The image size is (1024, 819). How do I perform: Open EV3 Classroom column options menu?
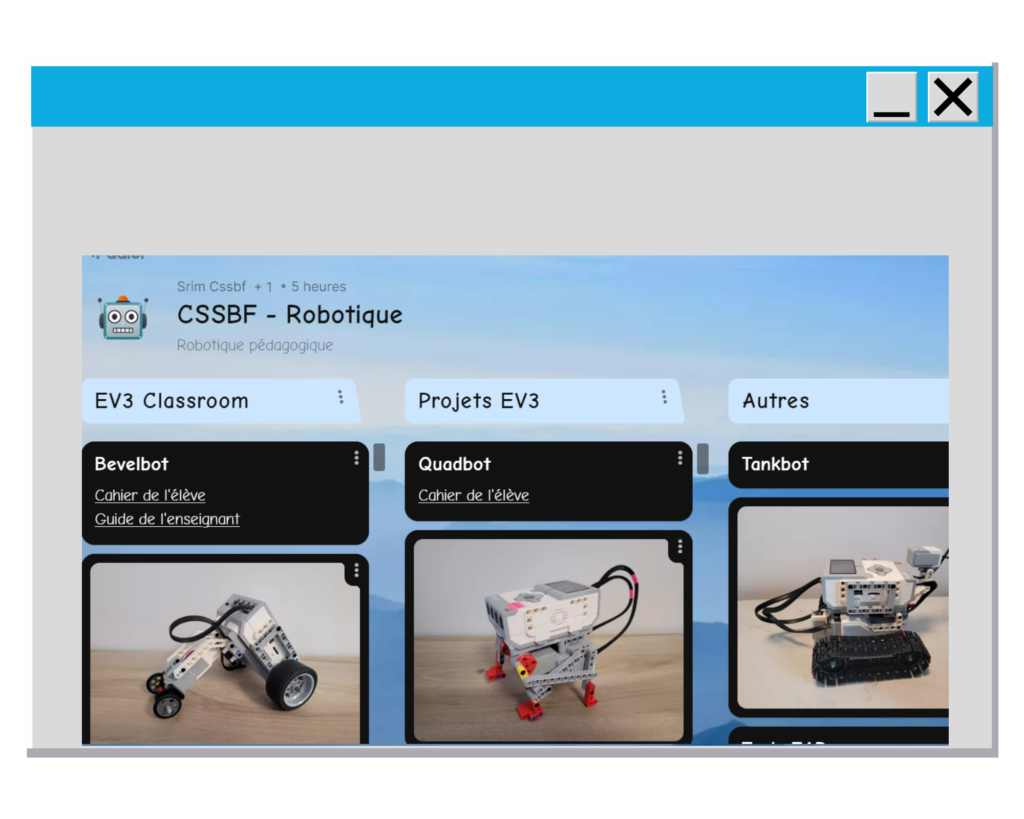(x=340, y=397)
